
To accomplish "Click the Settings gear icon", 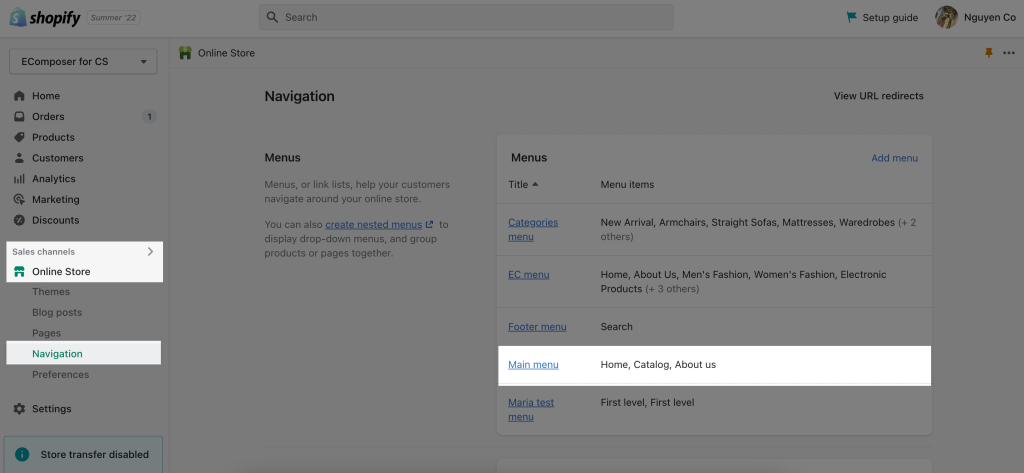I will click(x=20, y=409).
